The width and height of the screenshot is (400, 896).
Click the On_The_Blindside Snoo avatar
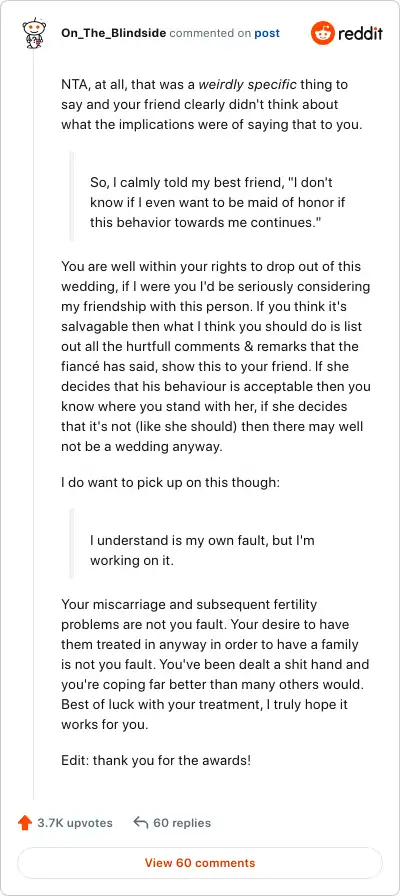click(x=33, y=34)
